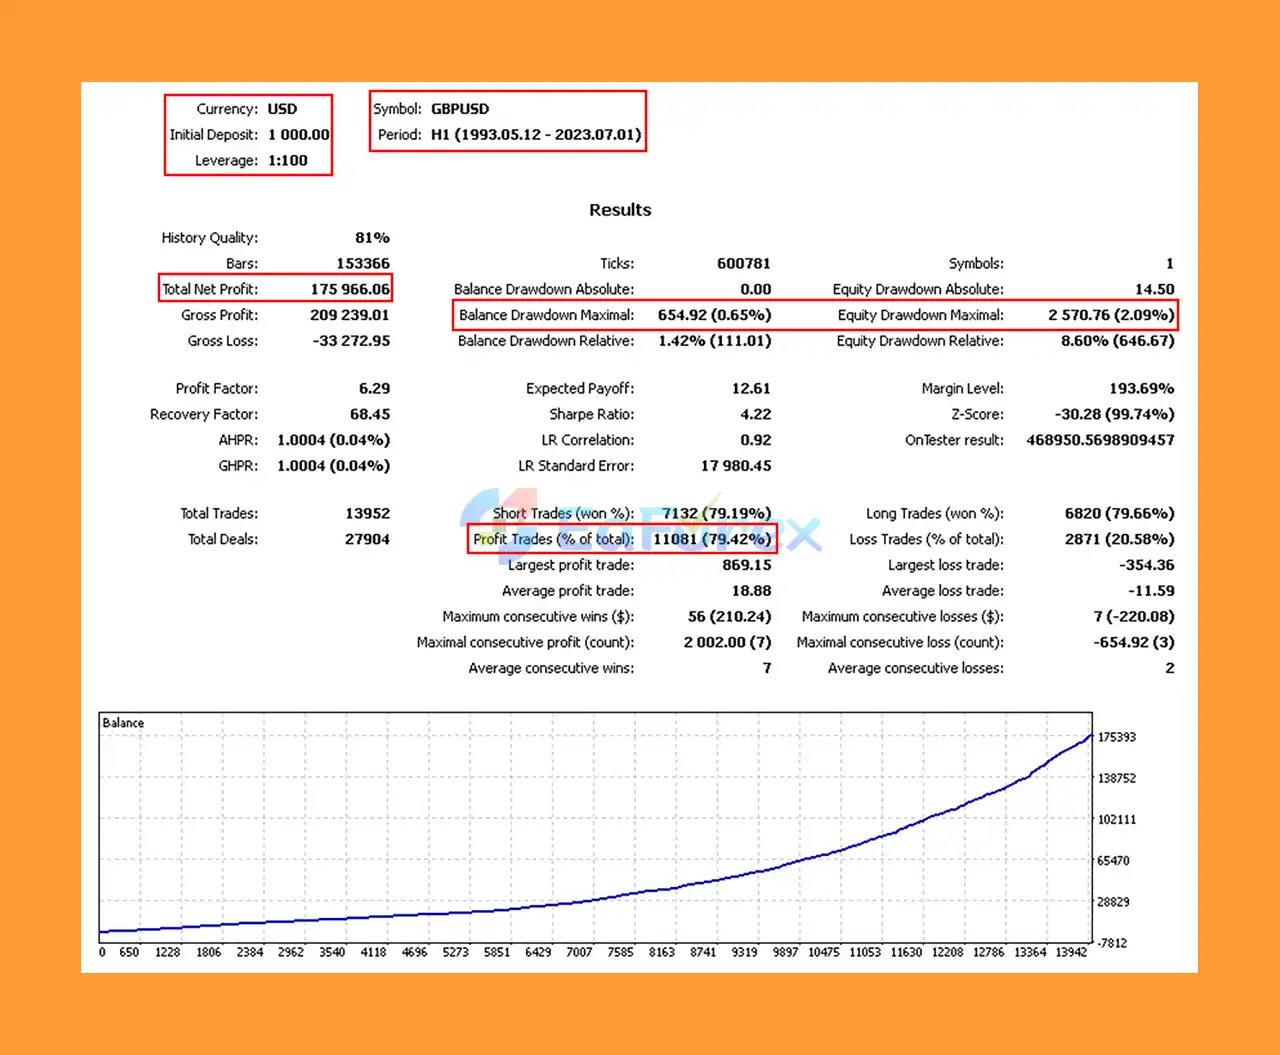Viewport: 1280px width, 1055px height.
Task: Click the 28829 chart axis value
Action: [1113, 902]
